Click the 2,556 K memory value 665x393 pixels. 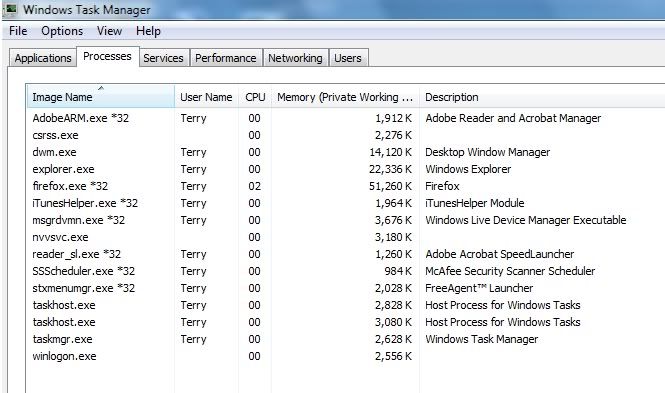click(x=394, y=356)
